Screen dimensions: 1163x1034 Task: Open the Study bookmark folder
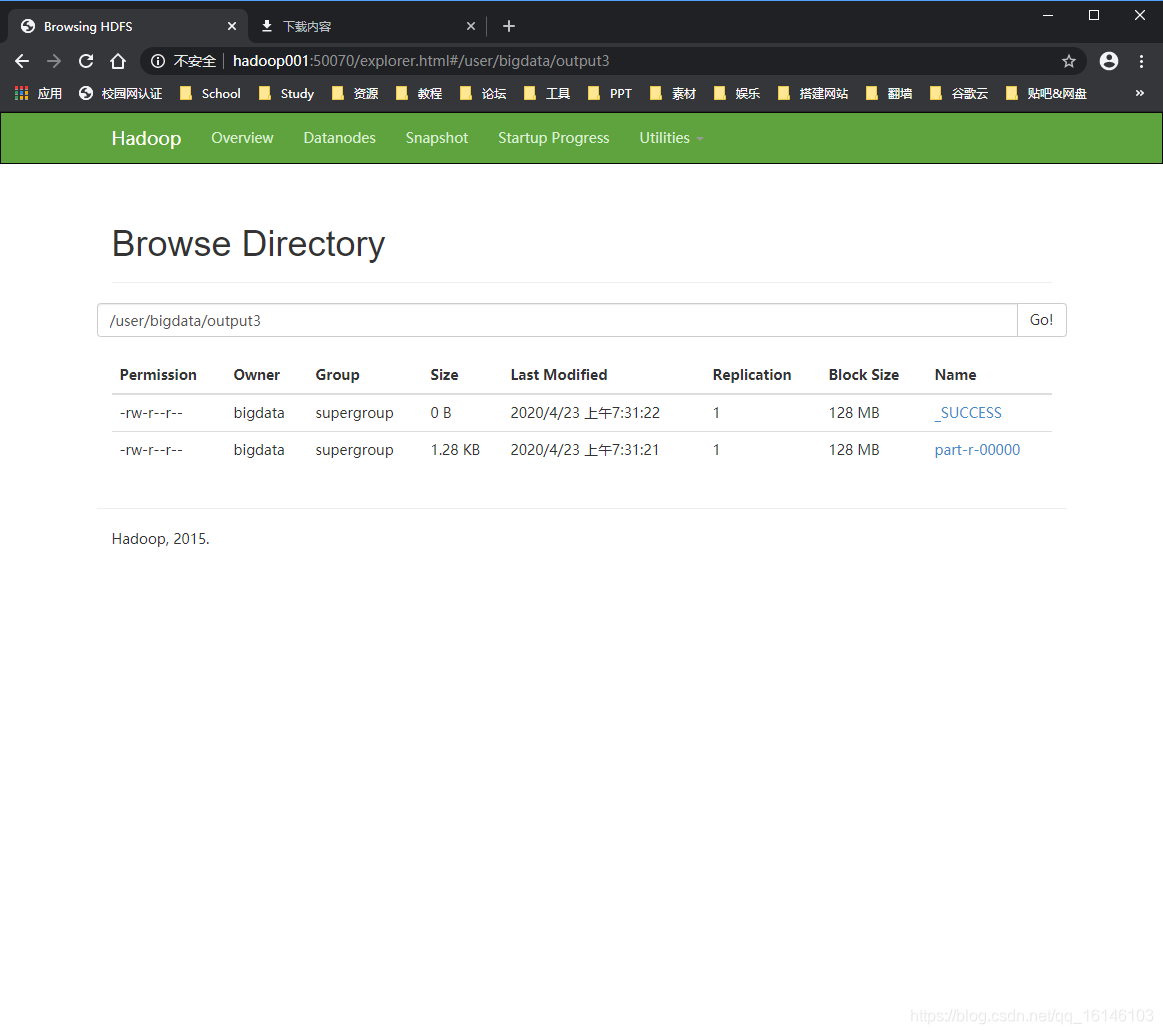[286, 93]
